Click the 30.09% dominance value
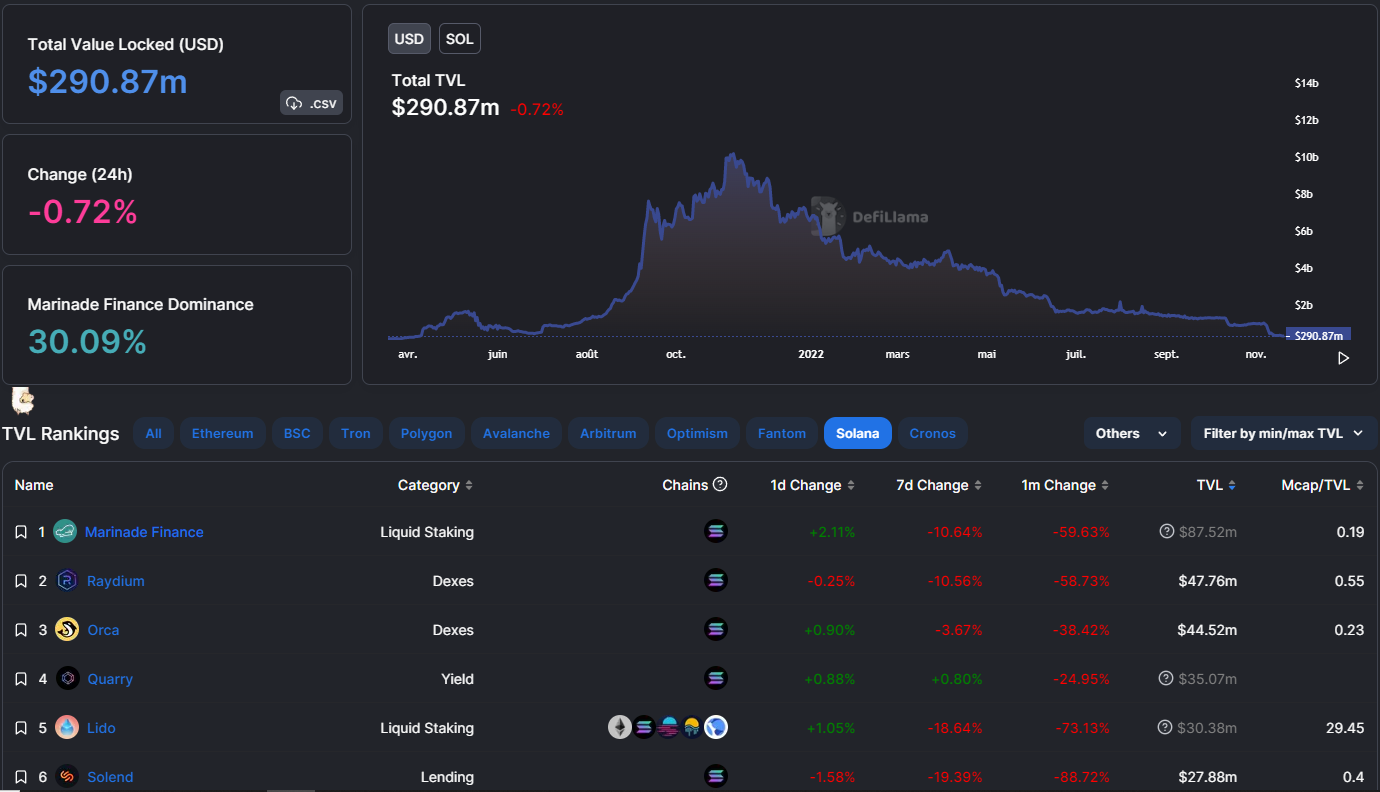This screenshot has height=792, width=1380. 87,342
